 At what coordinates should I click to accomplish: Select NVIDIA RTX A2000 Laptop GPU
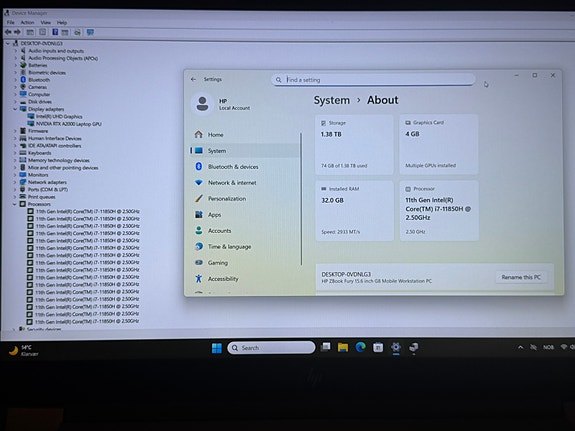click(69, 124)
